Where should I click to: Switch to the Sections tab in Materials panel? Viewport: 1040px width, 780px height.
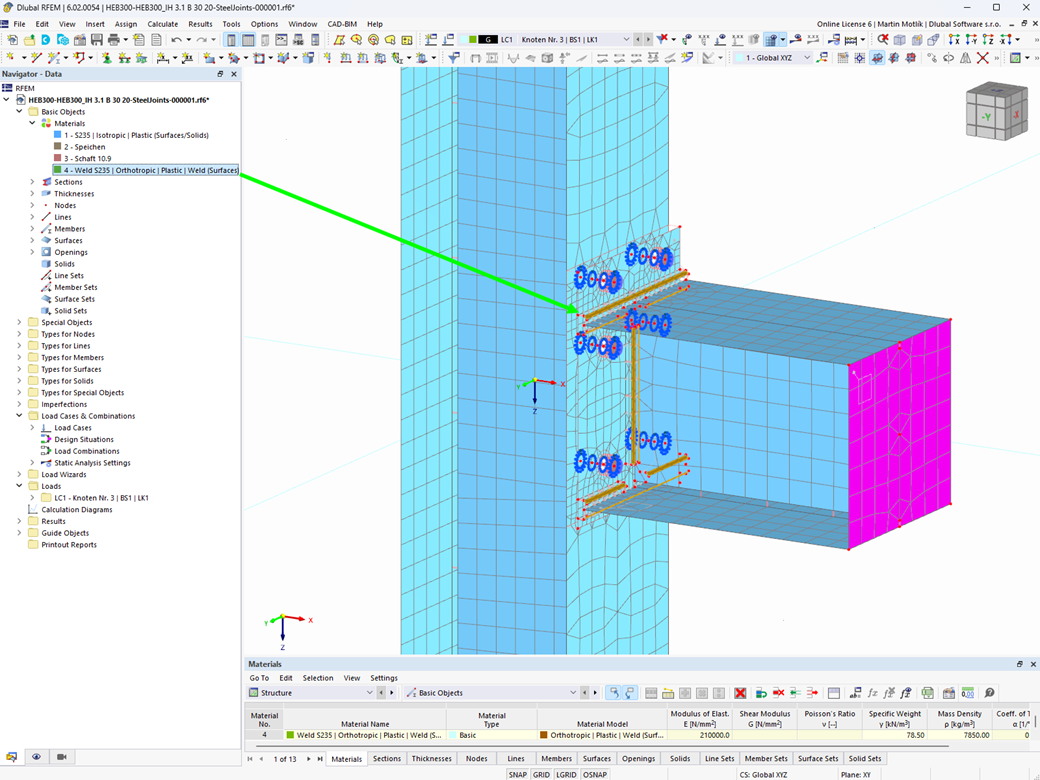coord(386,758)
